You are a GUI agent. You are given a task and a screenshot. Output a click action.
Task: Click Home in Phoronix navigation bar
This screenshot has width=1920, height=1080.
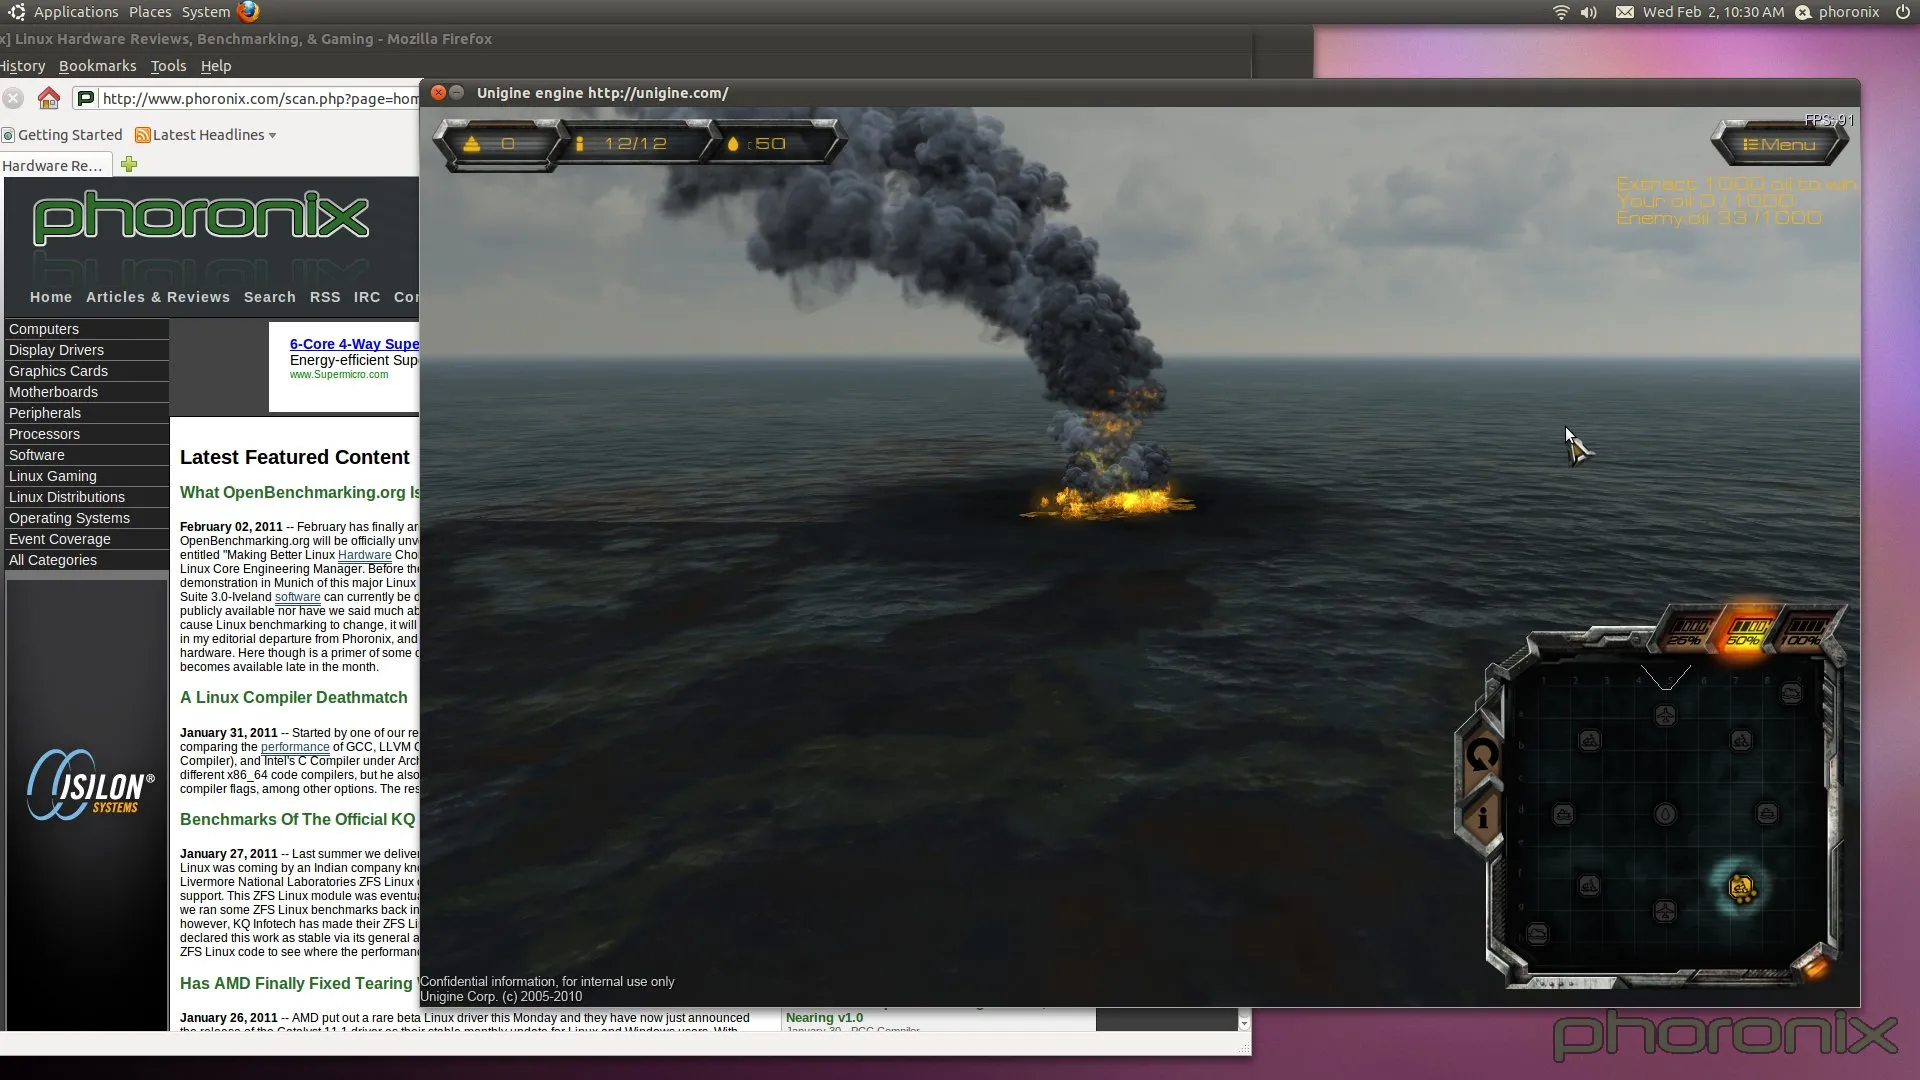coord(51,297)
